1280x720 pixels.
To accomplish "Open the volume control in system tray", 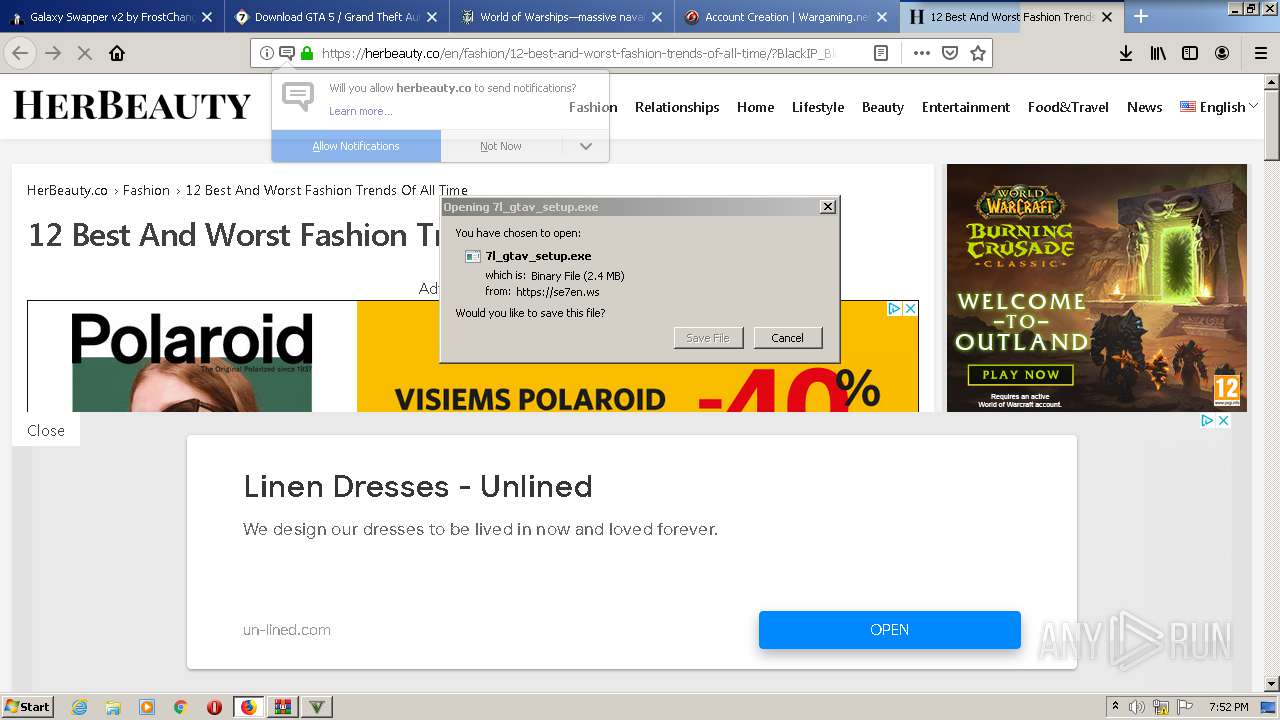I will [x=1137, y=707].
